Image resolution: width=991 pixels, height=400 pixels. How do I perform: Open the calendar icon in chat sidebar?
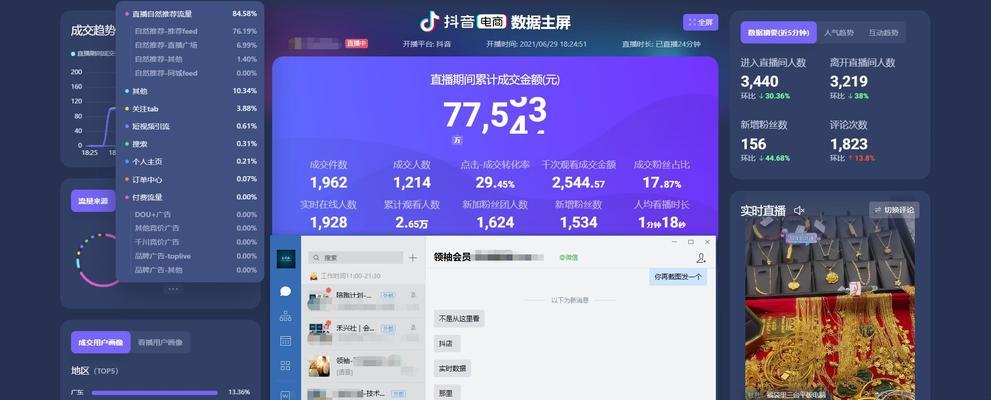tap(285, 341)
